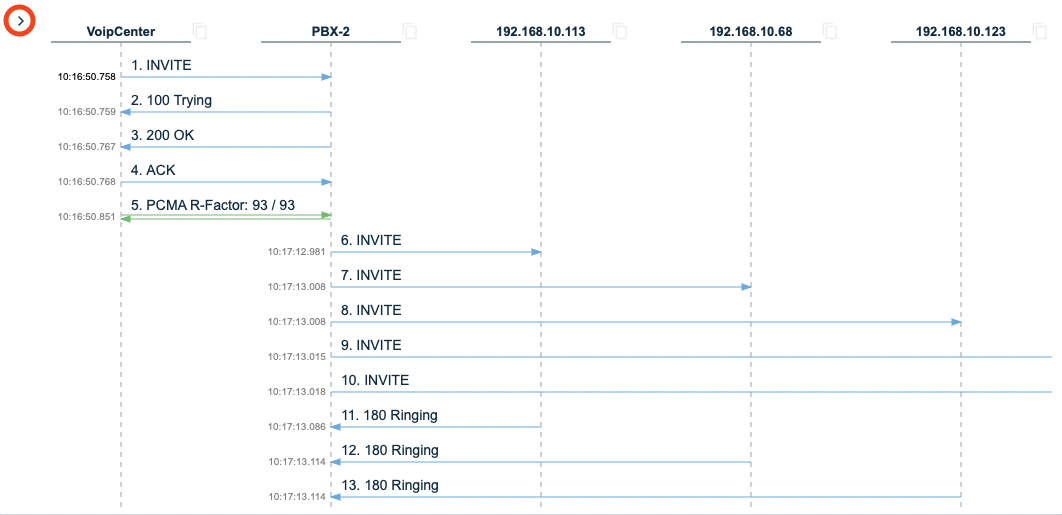Viewport: 1062px width, 515px height.
Task: Click timestamp 10:17:12.981
Action: 297,252
